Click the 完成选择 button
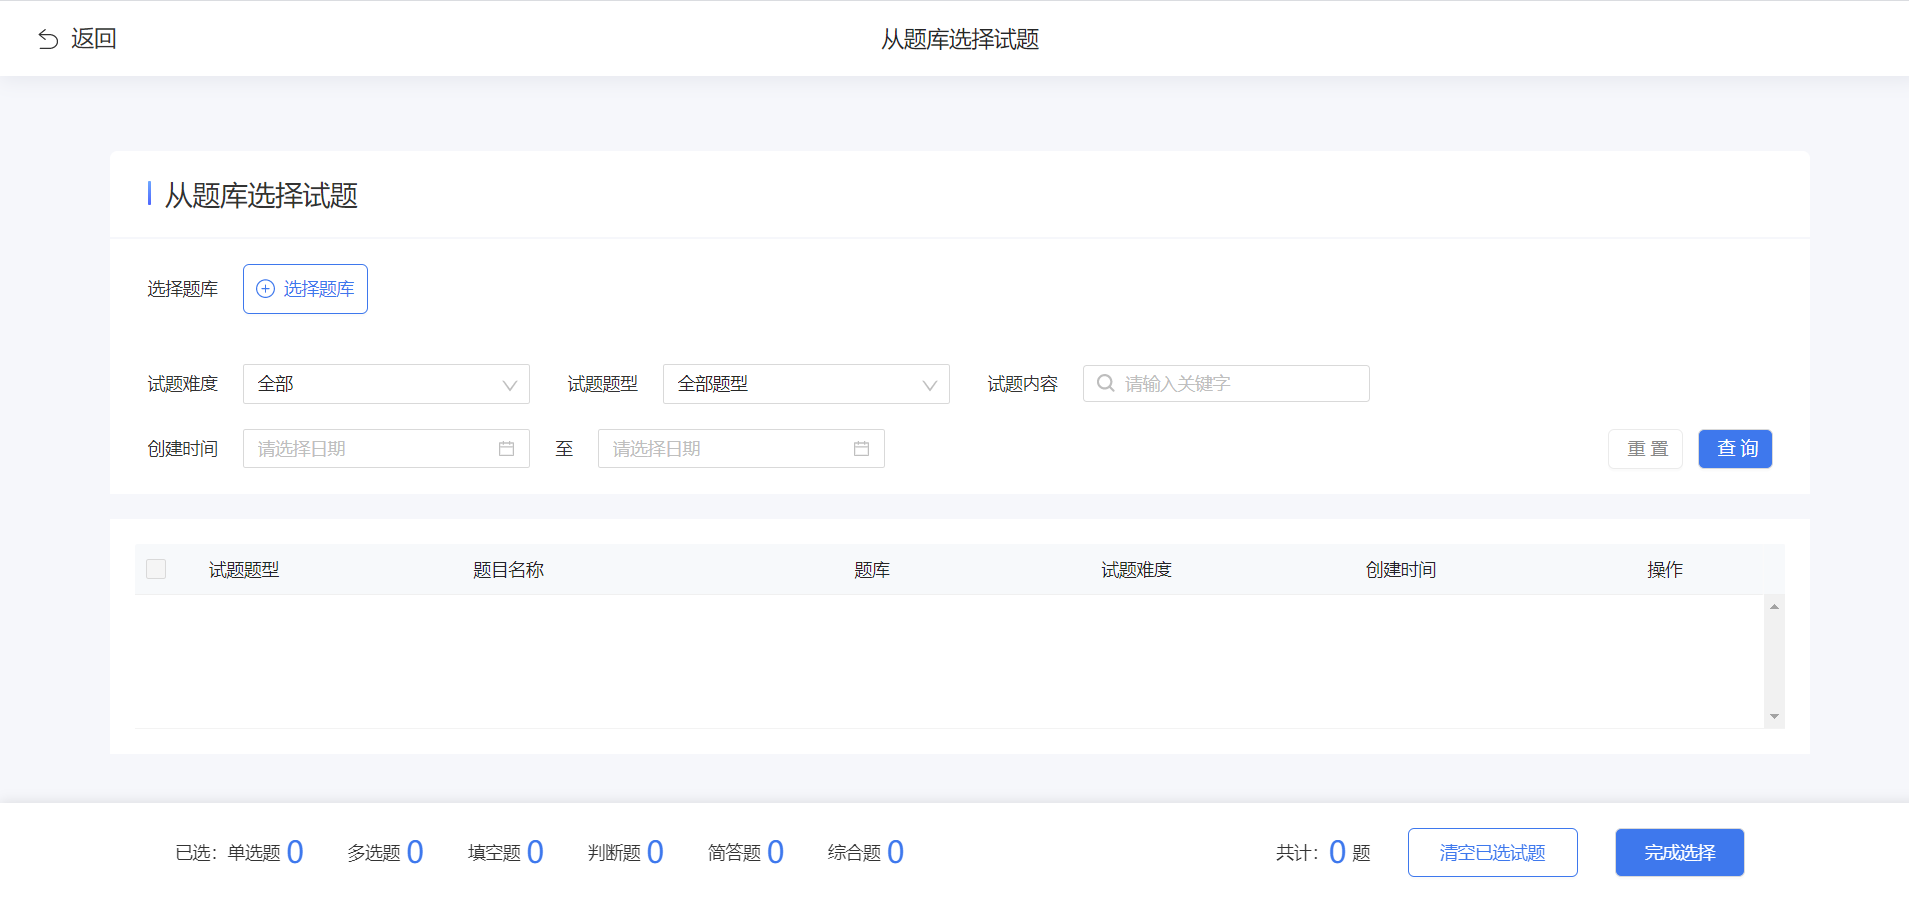Image resolution: width=1909 pixels, height=897 pixels. click(1680, 853)
